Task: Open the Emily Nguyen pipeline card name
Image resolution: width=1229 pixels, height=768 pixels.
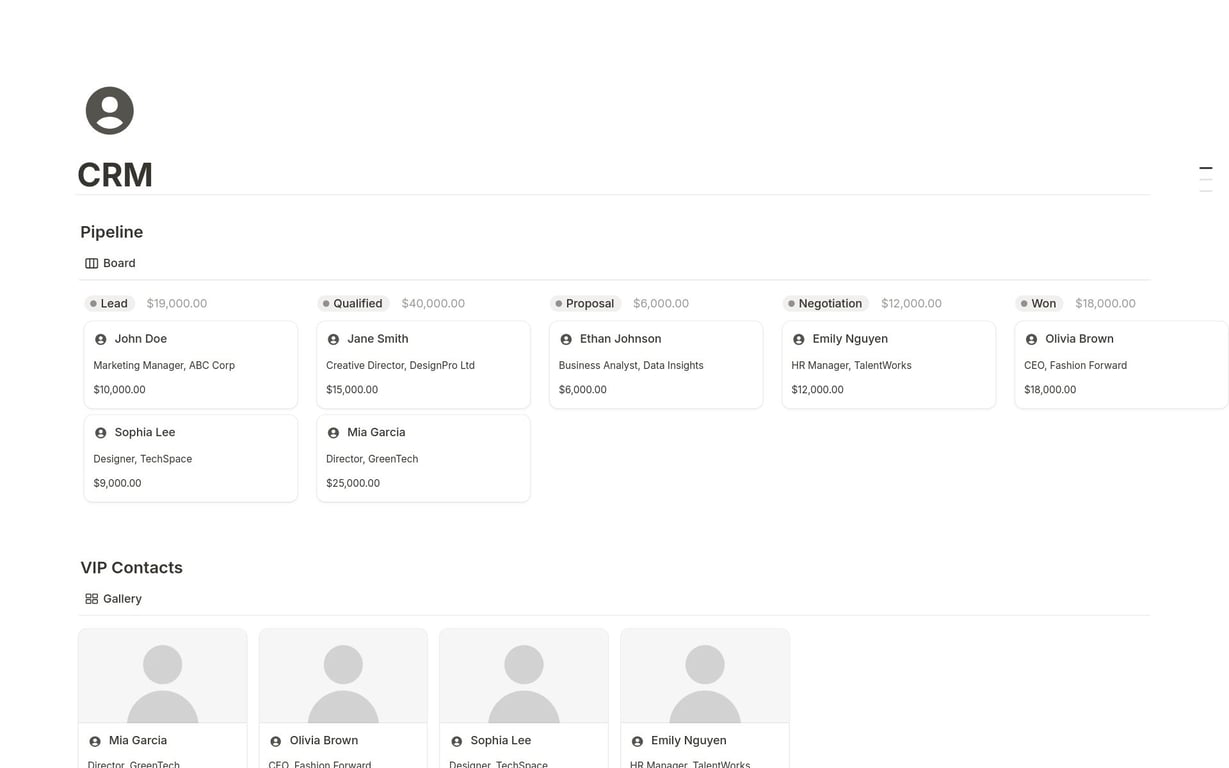Action: point(850,339)
